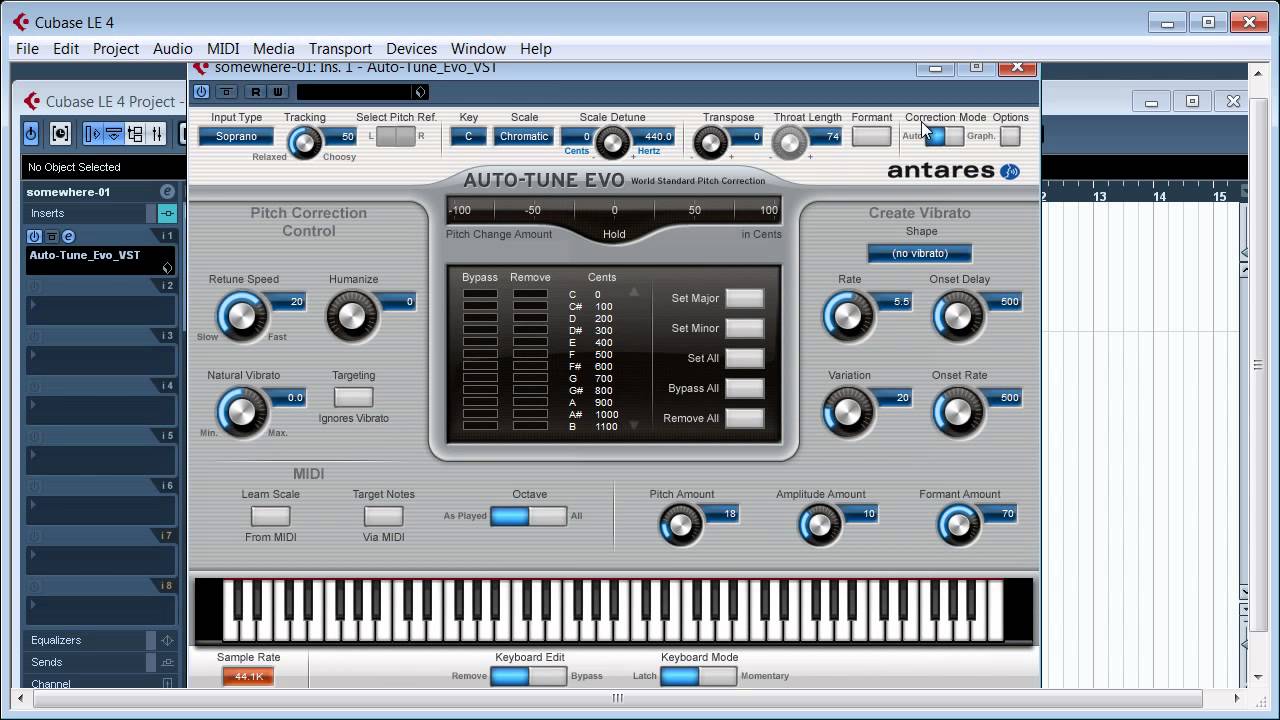
Task: Click scale list up scroll arrow
Action: (633, 293)
